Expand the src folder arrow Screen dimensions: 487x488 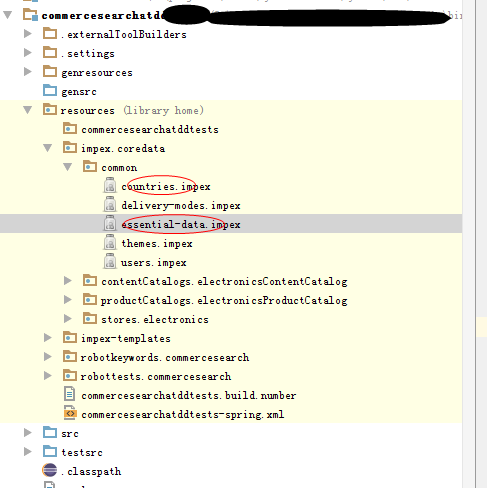pyautogui.click(x=28, y=433)
